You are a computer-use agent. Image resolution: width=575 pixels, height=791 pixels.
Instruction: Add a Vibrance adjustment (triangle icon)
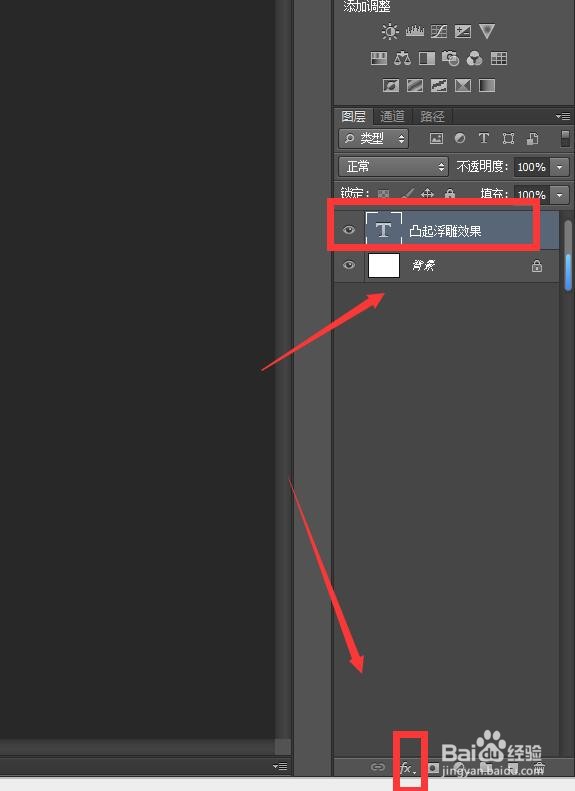(x=487, y=31)
